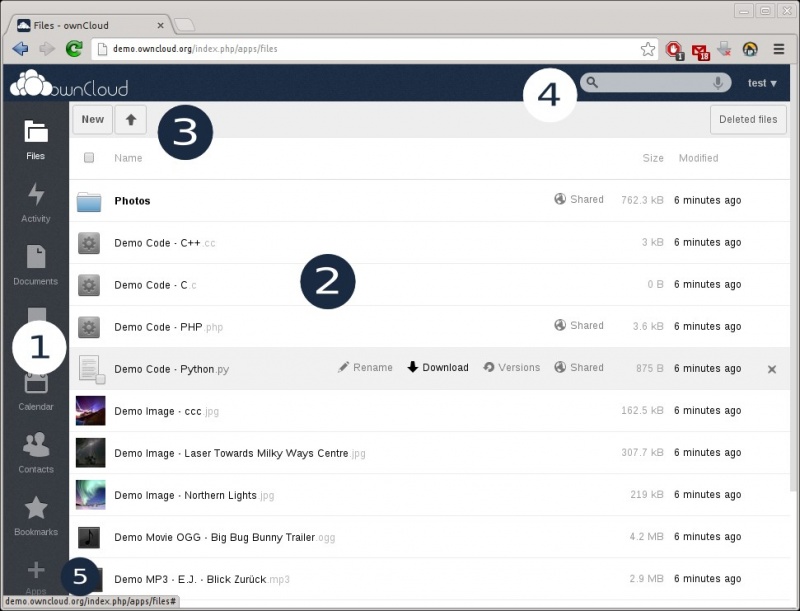This screenshot has height=611, width=800.
Task: Open the New file dropdown
Action: click(x=92, y=120)
